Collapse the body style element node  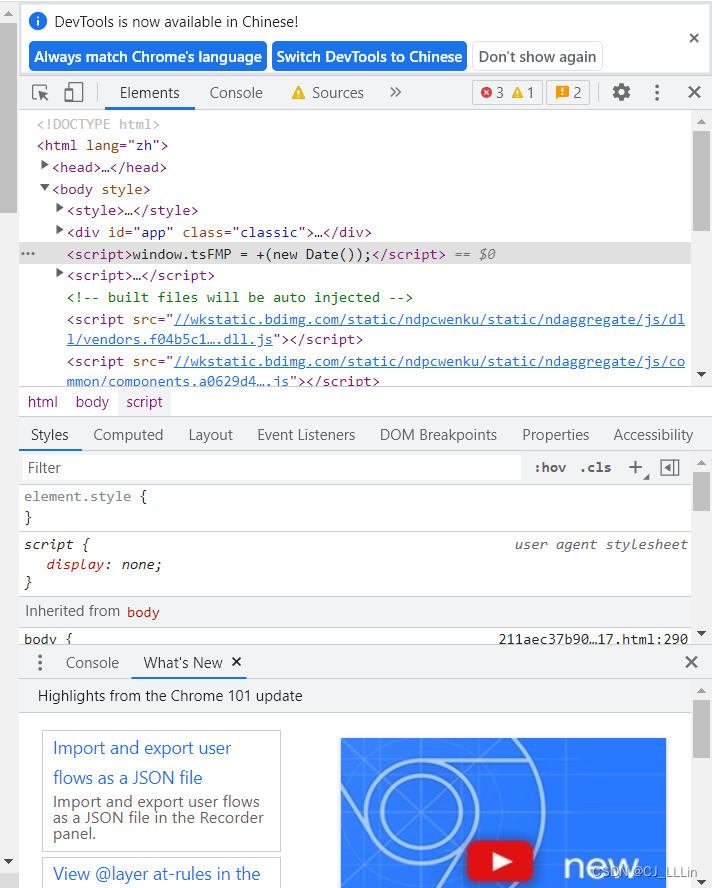pos(45,187)
